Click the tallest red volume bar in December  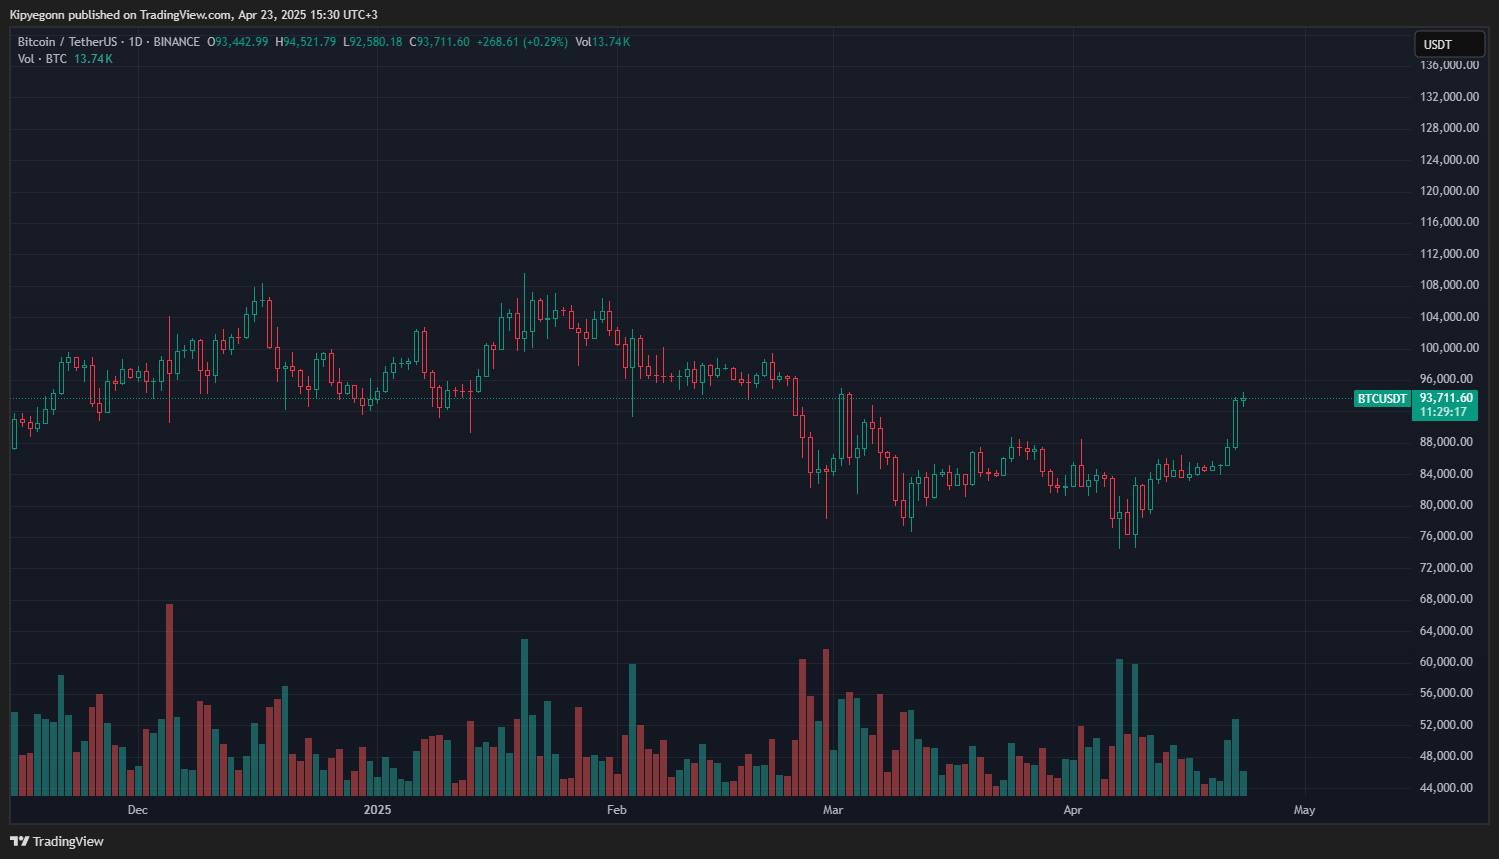pos(169,700)
